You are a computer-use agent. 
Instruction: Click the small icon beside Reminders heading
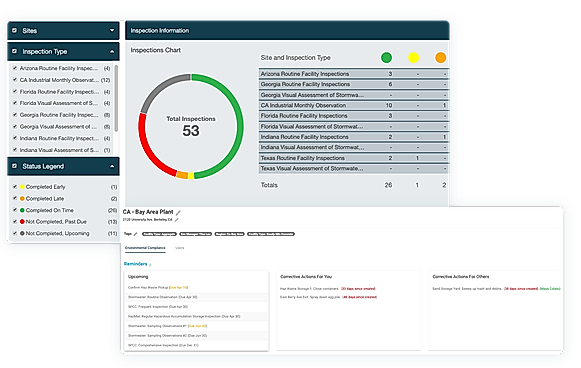pos(150,265)
